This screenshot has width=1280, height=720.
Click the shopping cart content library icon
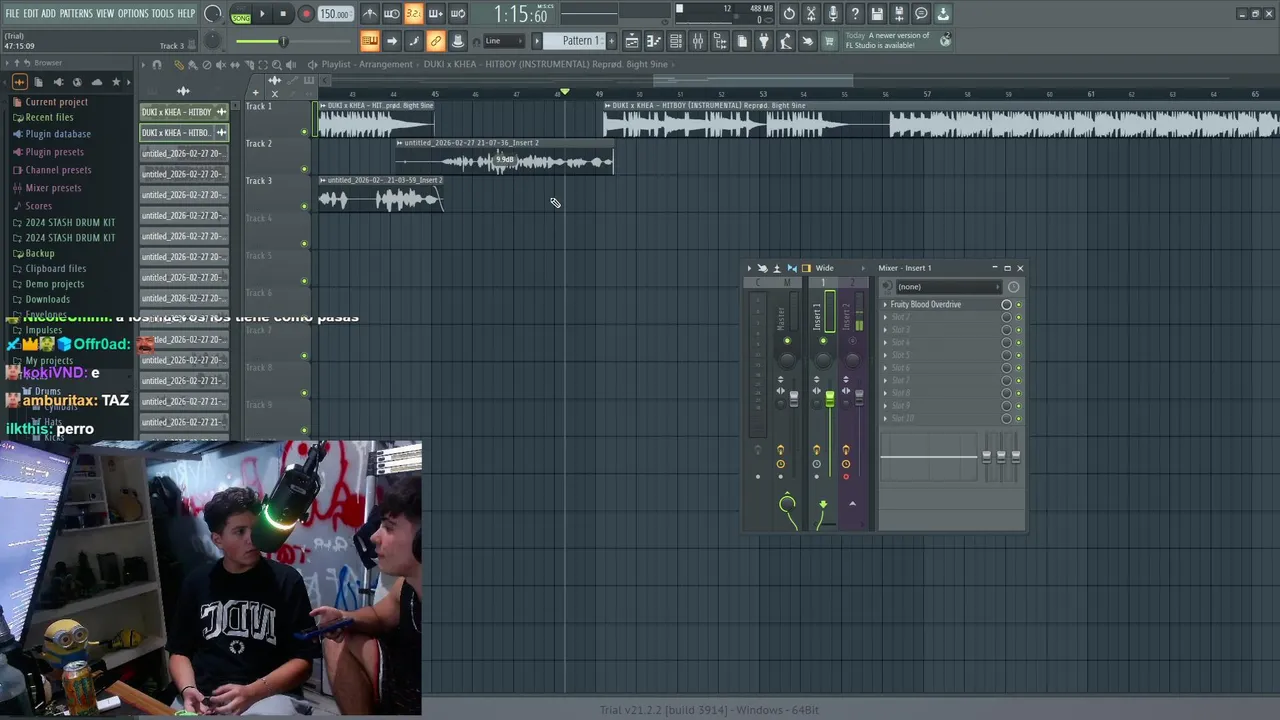point(829,41)
